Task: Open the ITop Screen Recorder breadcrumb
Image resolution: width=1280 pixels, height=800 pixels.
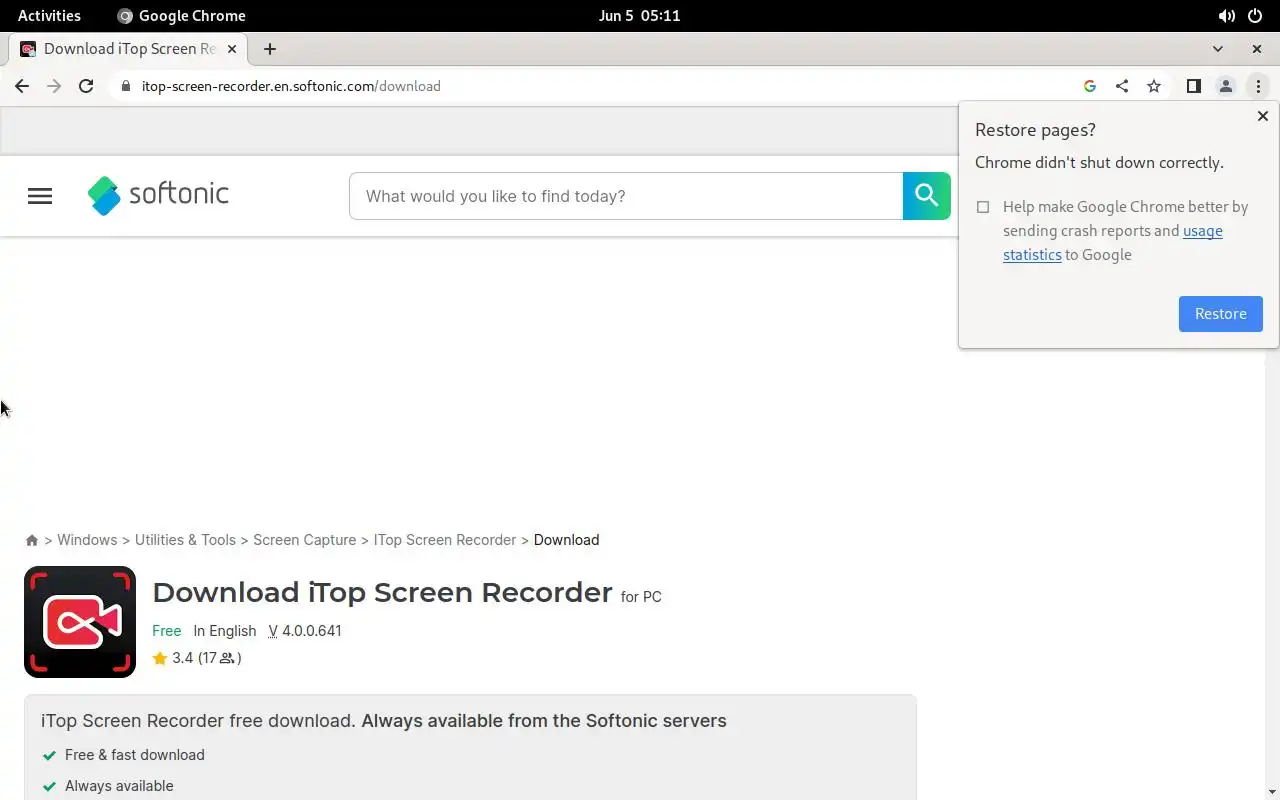Action: coord(445,540)
